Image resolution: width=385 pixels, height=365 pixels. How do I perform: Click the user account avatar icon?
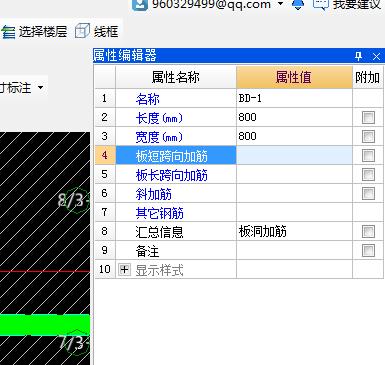[140, 5]
